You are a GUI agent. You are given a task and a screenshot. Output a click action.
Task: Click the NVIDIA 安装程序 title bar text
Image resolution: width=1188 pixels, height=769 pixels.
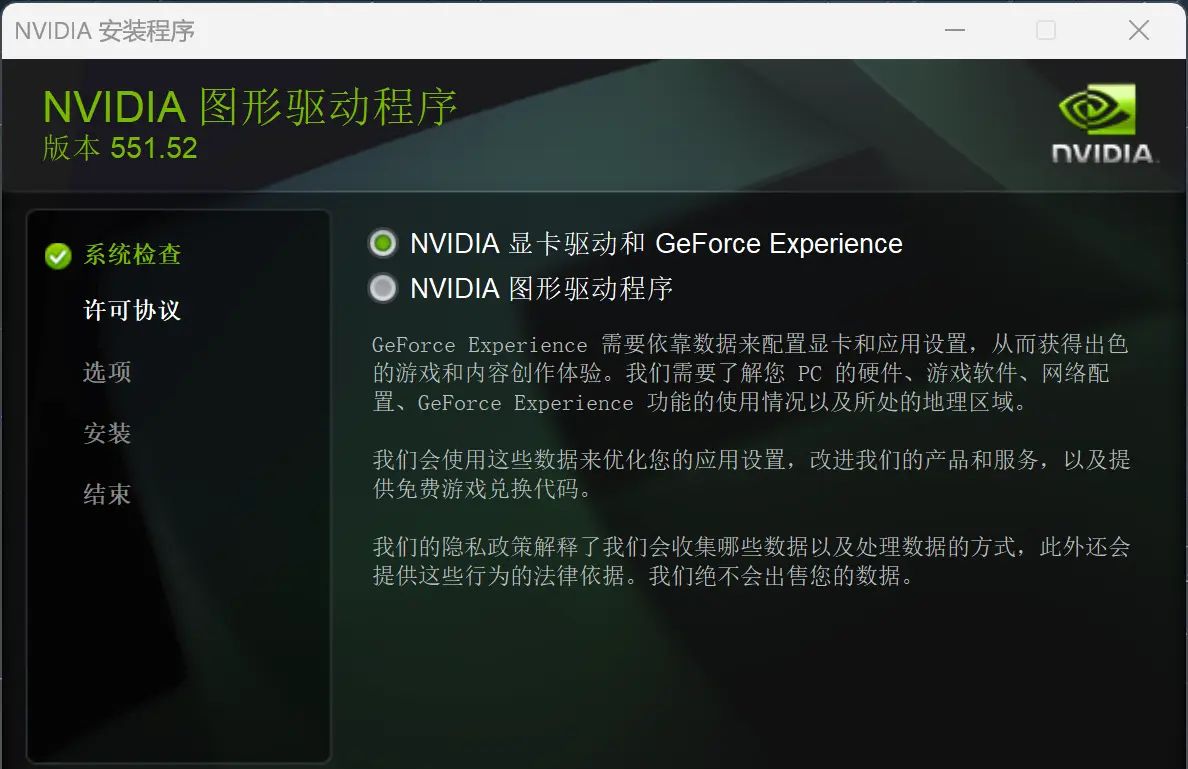105,31
